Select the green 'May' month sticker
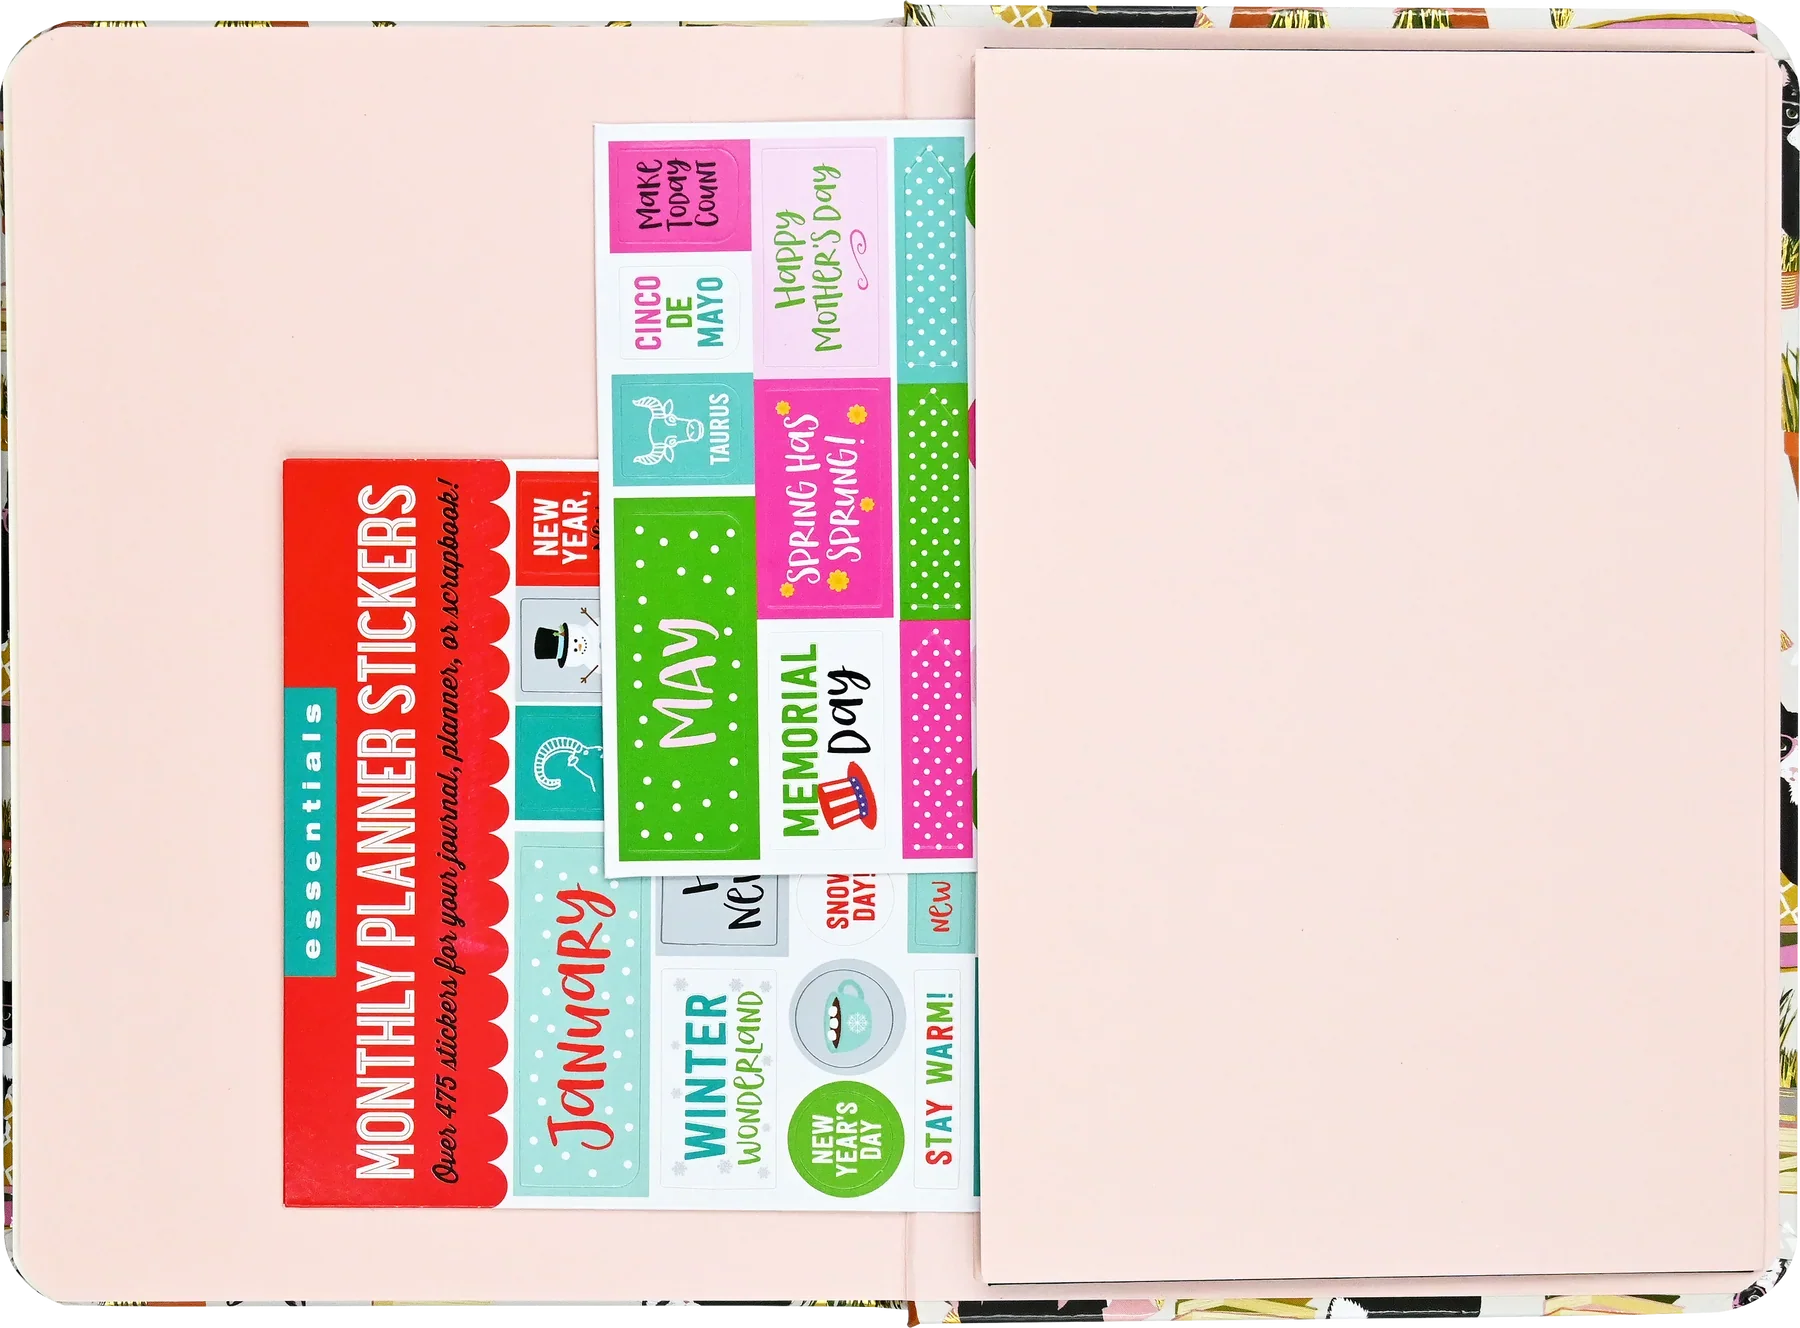Screen dimensions: 1800x1328 [686, 680]
